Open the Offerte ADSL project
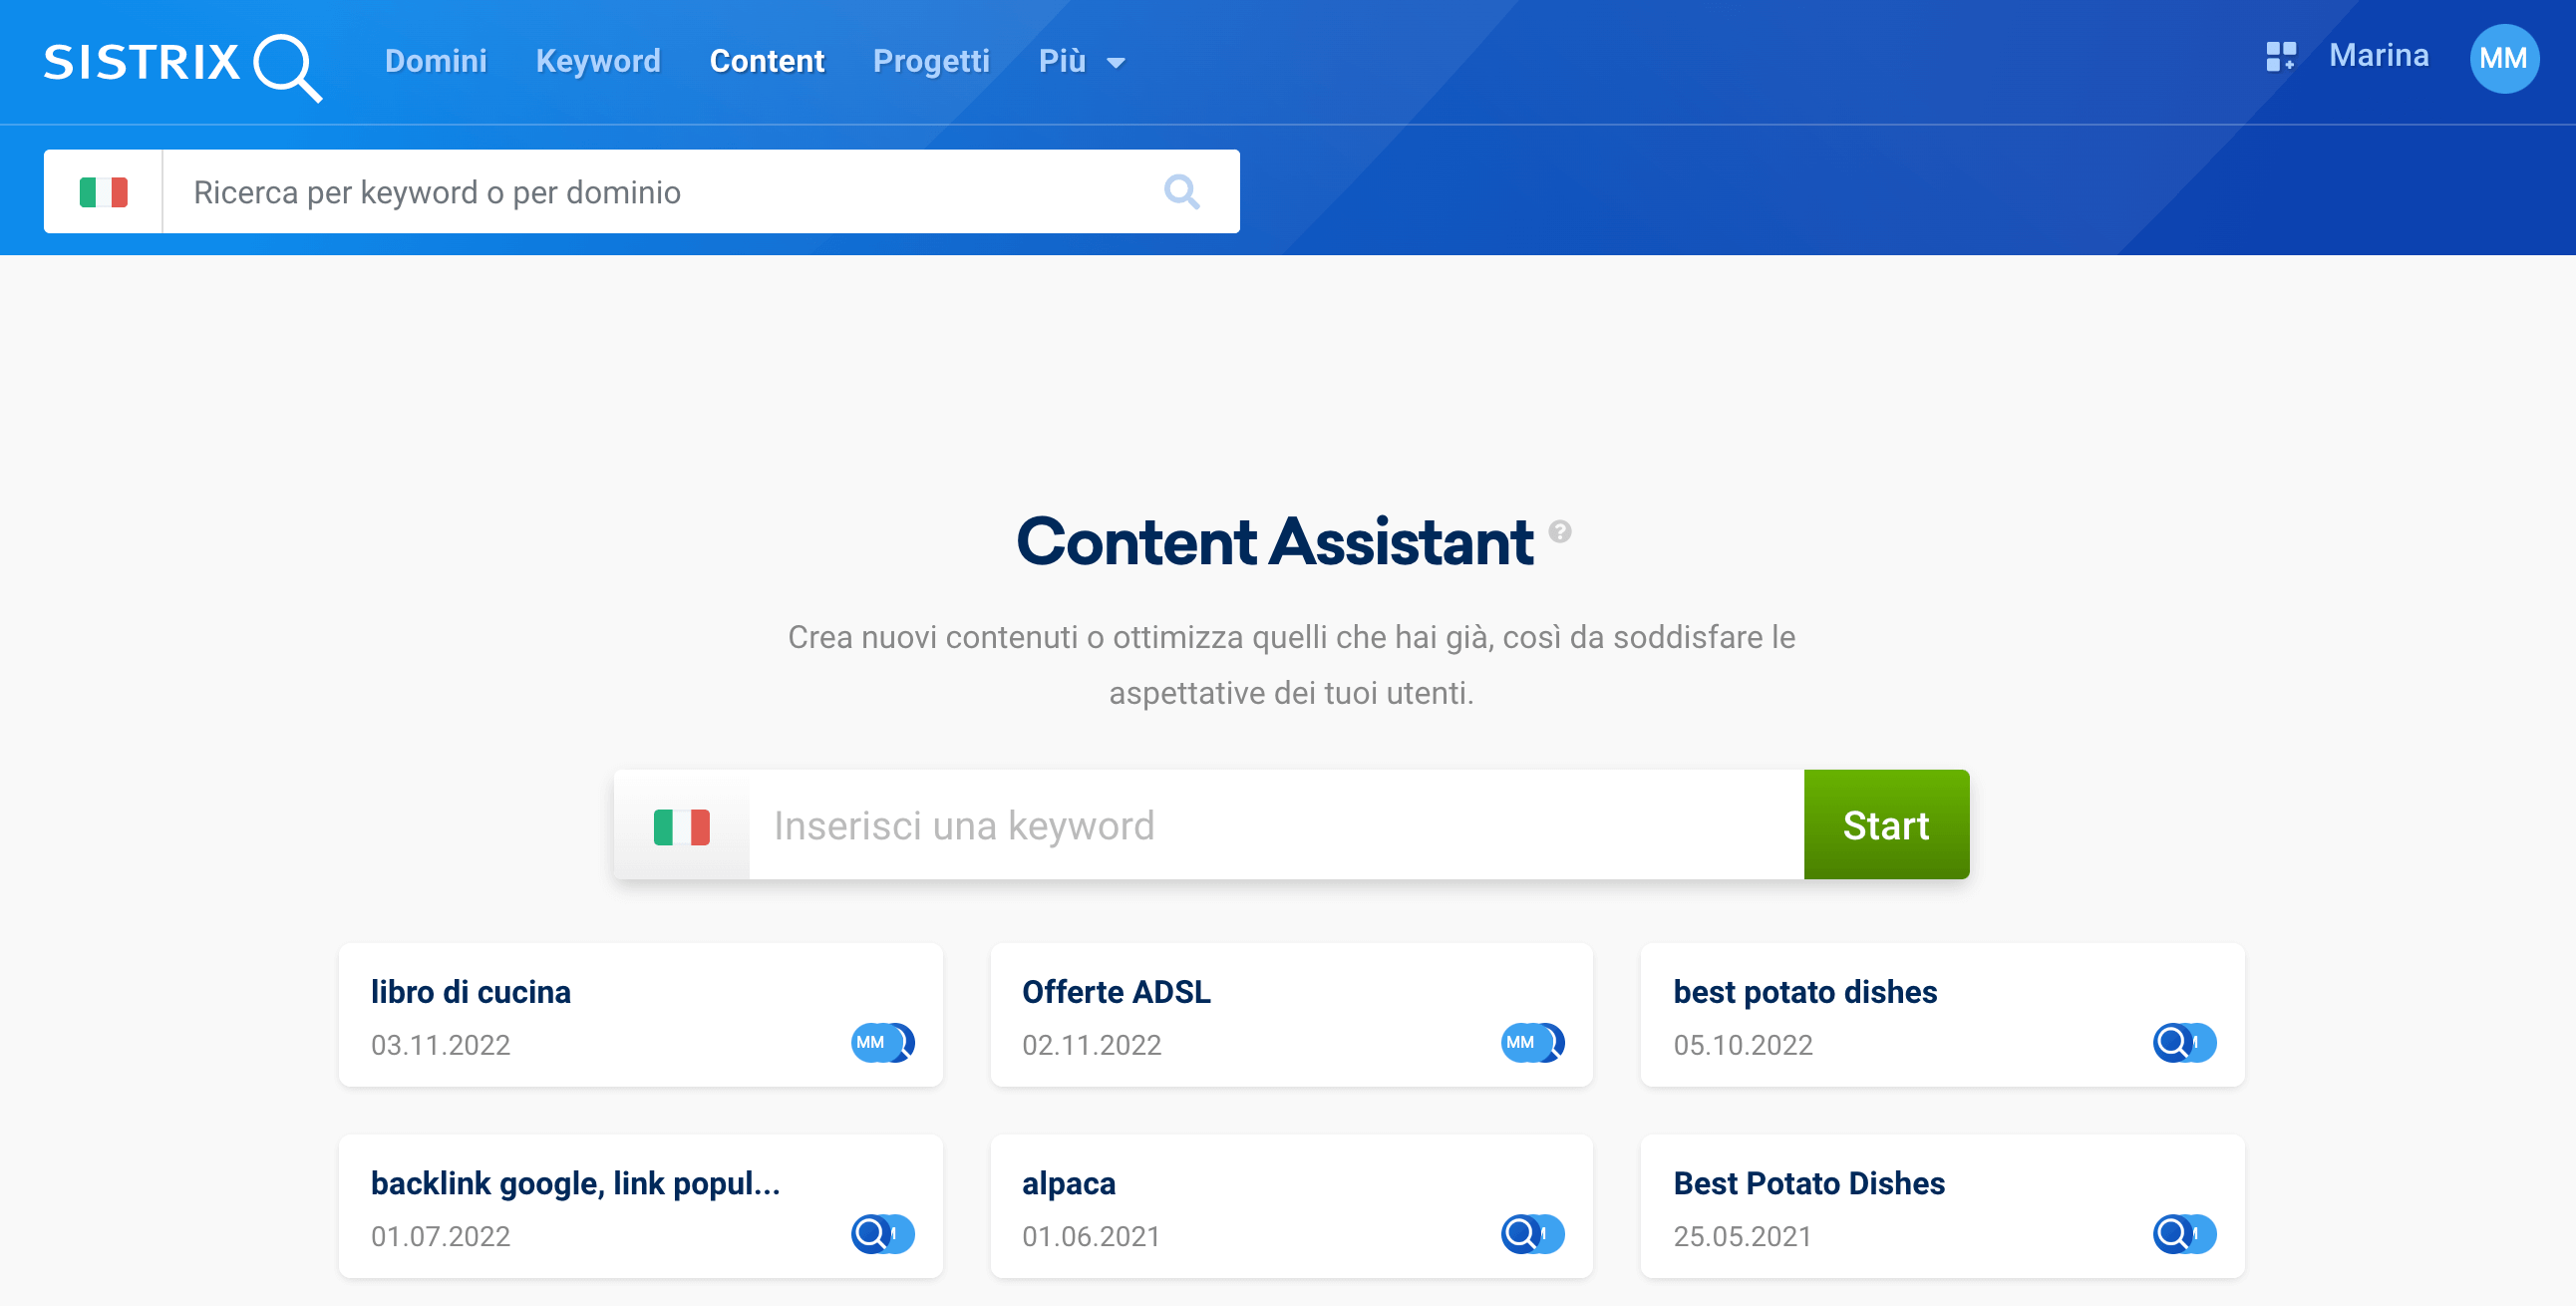Image resolution: width=2576 pixels, height=1306 pixels. pos(1291,1015)
